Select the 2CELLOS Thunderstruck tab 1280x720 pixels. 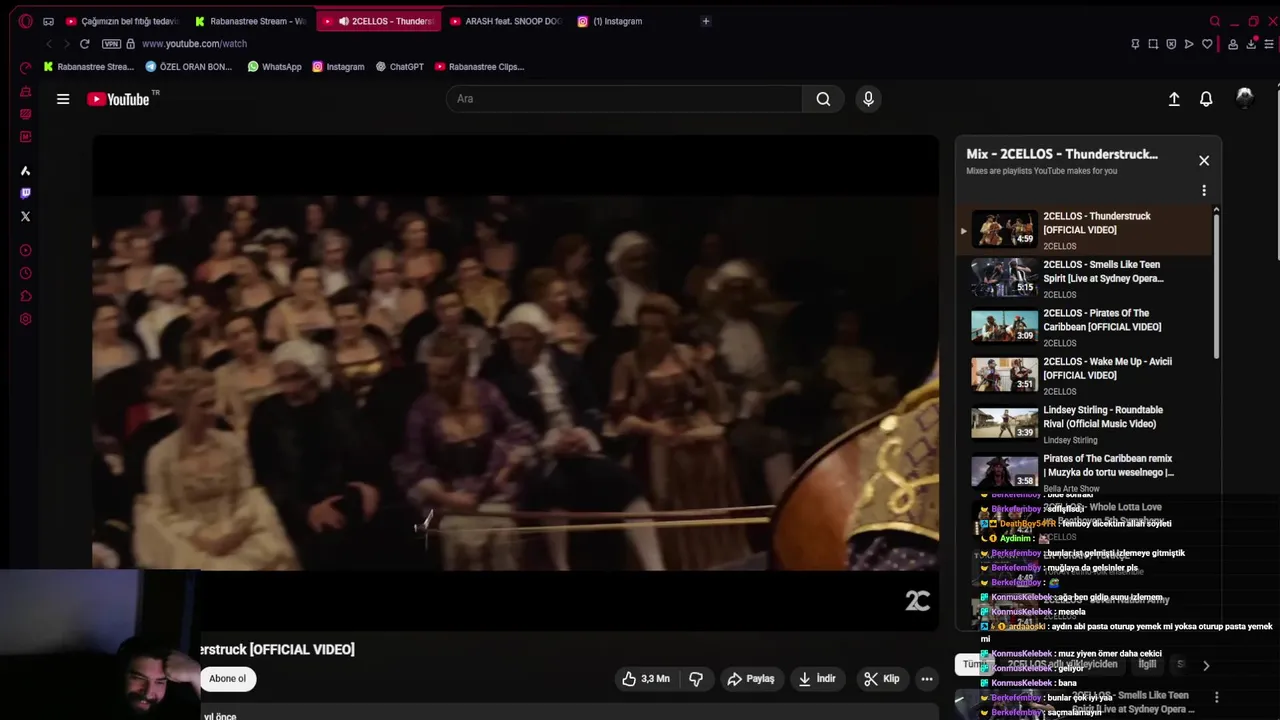[379, 21]
